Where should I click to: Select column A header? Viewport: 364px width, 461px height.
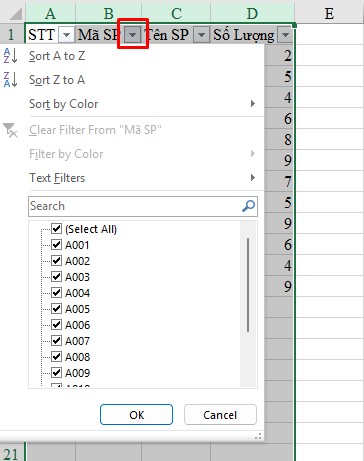coord(50,14)
